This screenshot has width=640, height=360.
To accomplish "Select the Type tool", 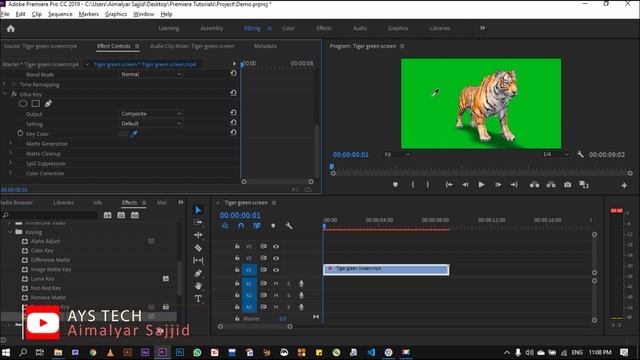I will pyautogui.click(x=198, y=298).
